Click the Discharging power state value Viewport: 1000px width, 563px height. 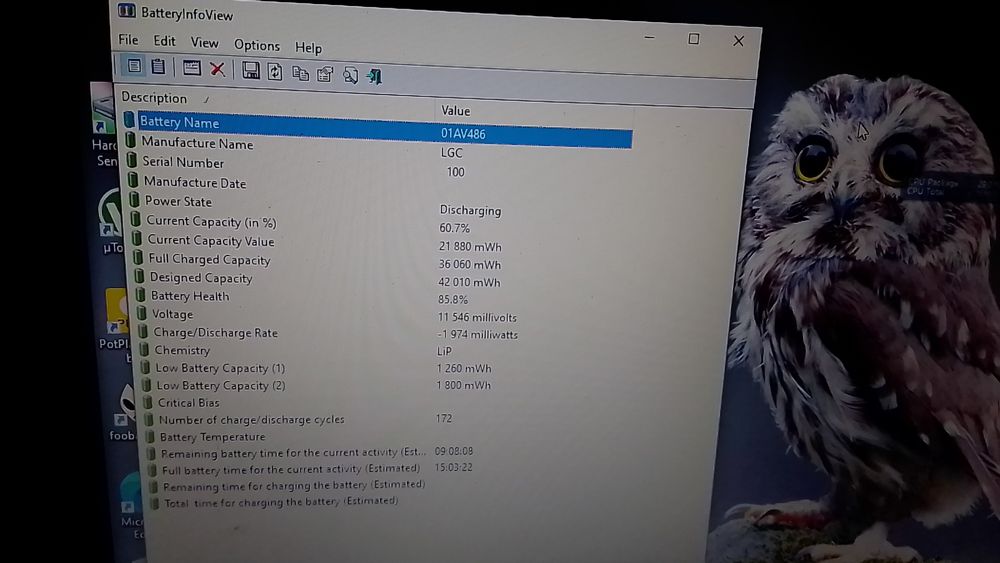pyautogui.click(x=471, y=210)
